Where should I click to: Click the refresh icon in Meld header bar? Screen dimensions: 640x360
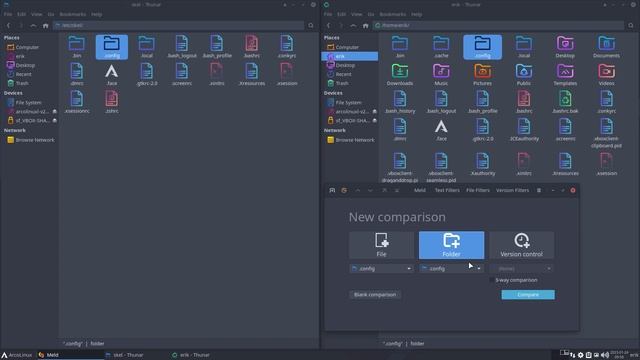pos(344,190)
